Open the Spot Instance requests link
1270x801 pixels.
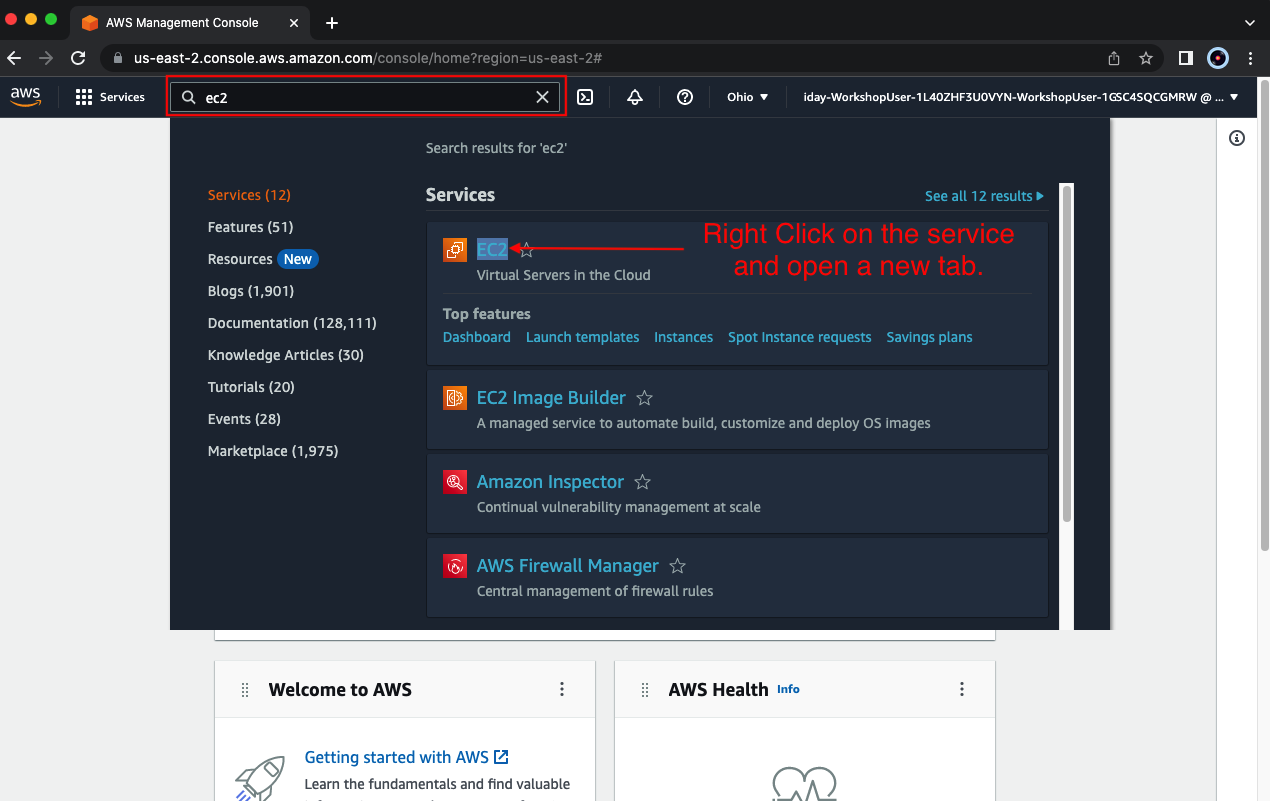799,337
